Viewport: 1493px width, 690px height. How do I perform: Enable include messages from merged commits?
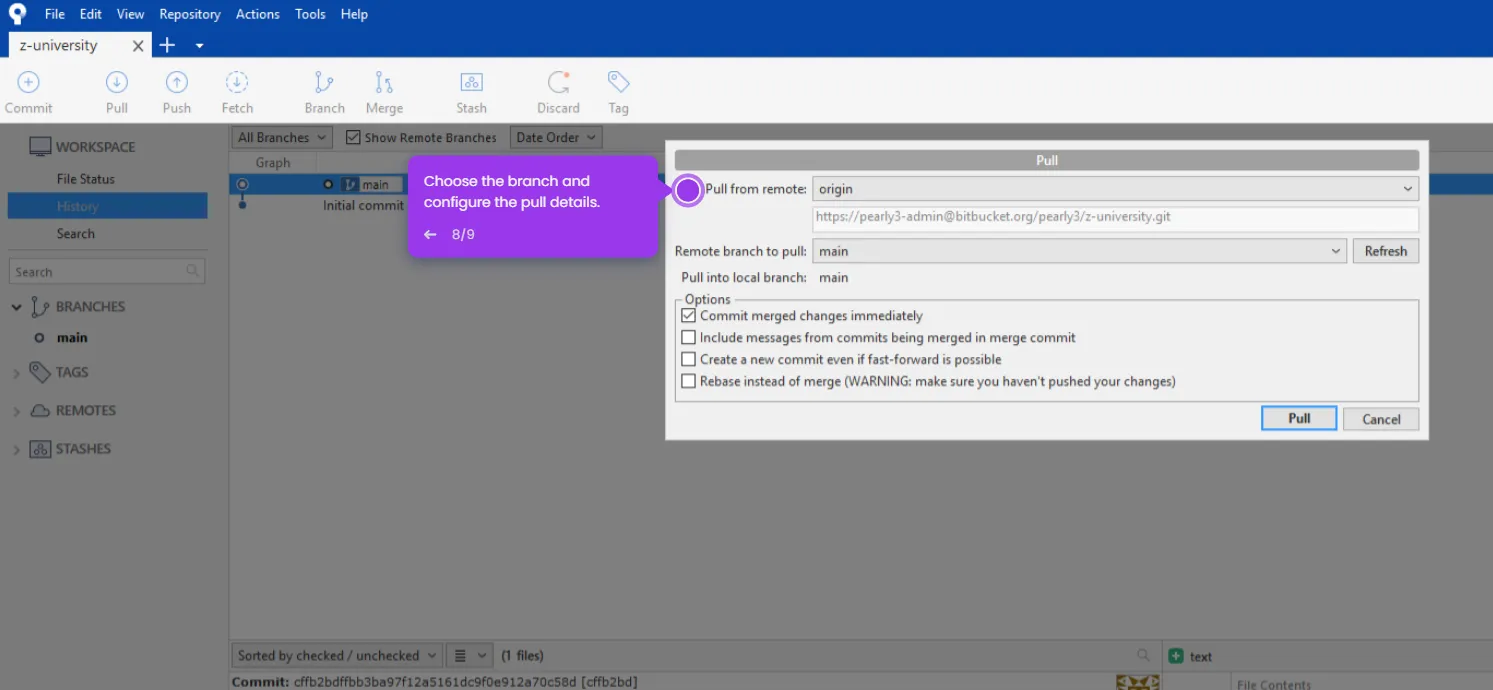click(688, 337)
